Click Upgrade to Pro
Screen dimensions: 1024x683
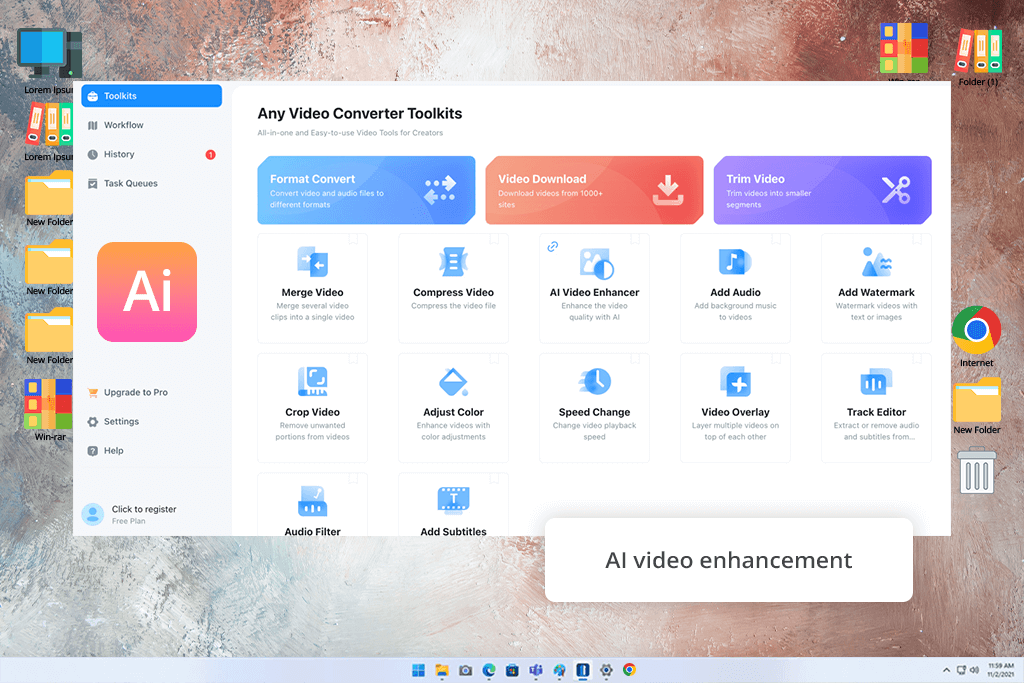[x=128, y=392]
